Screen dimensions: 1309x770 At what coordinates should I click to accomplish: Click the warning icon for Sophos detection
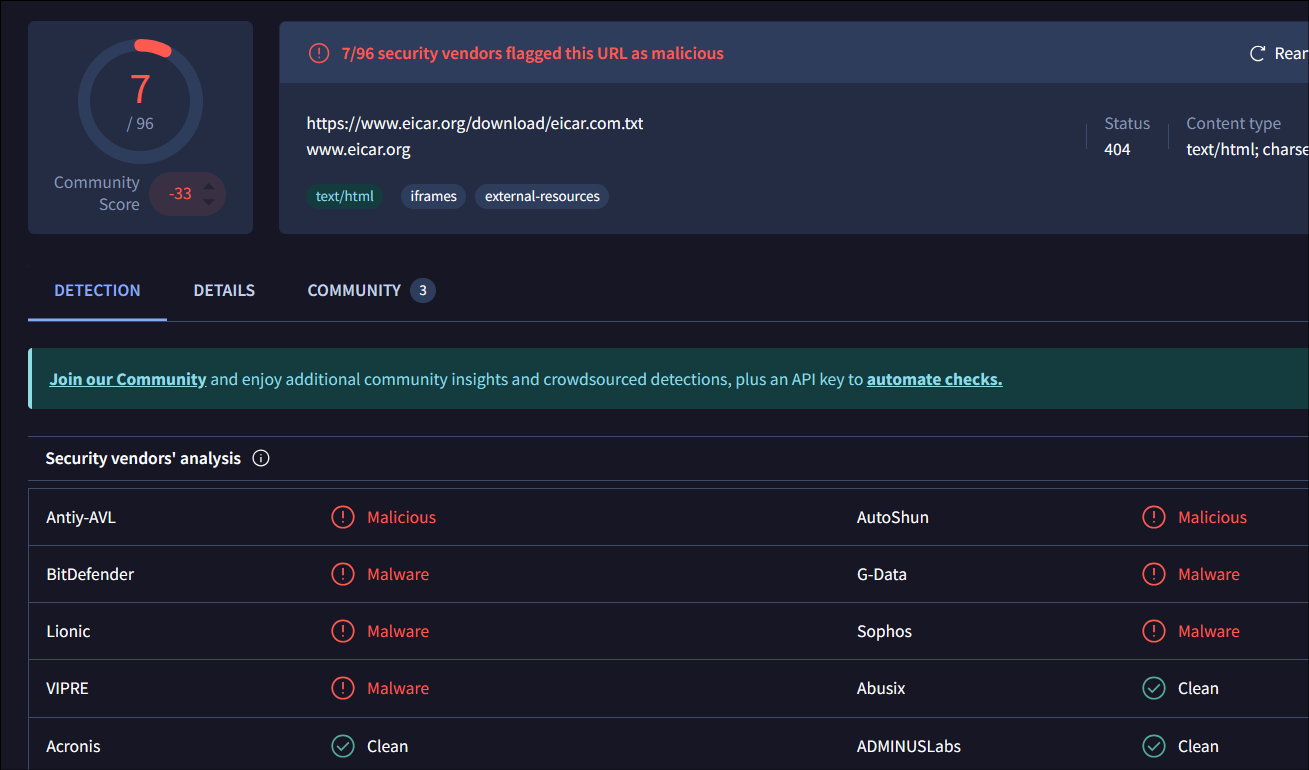point(1154,631)
